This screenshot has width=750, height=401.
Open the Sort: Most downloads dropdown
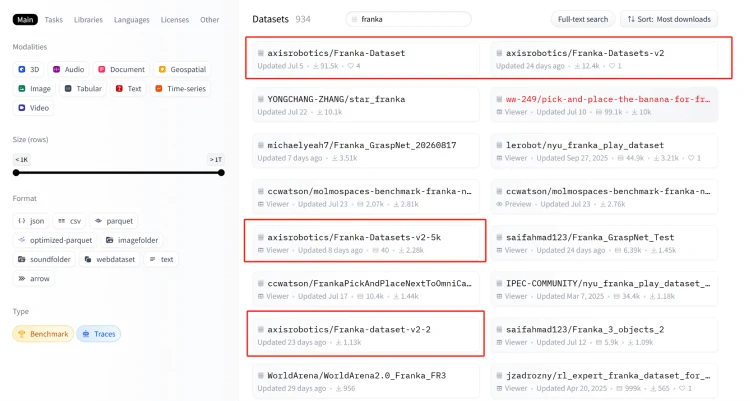669,19
